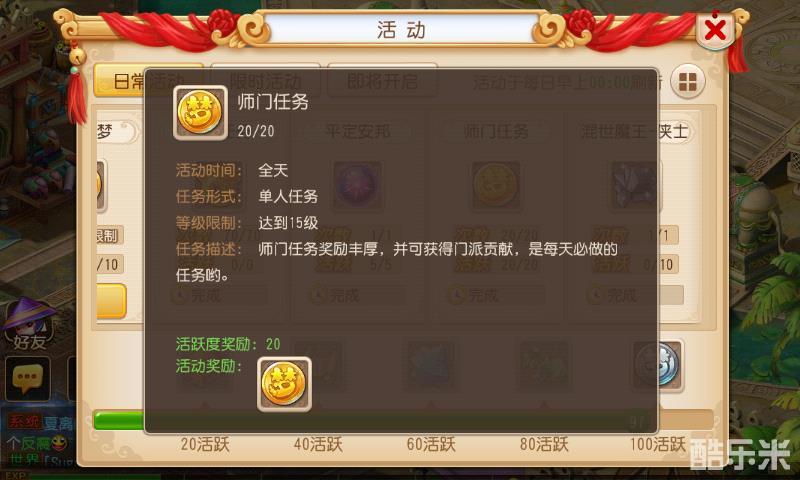Select the 活动奖励 gold coin reward icon
Image resolution: width=800 pixels, height=480 pixels.
click(284, 384)
